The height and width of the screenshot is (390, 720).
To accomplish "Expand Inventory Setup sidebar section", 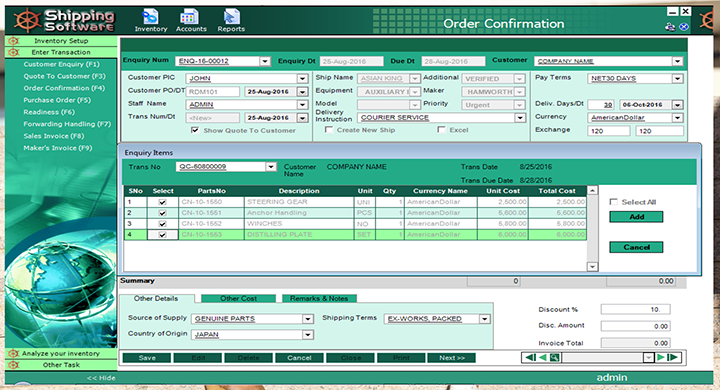I will tap(61, 41).
